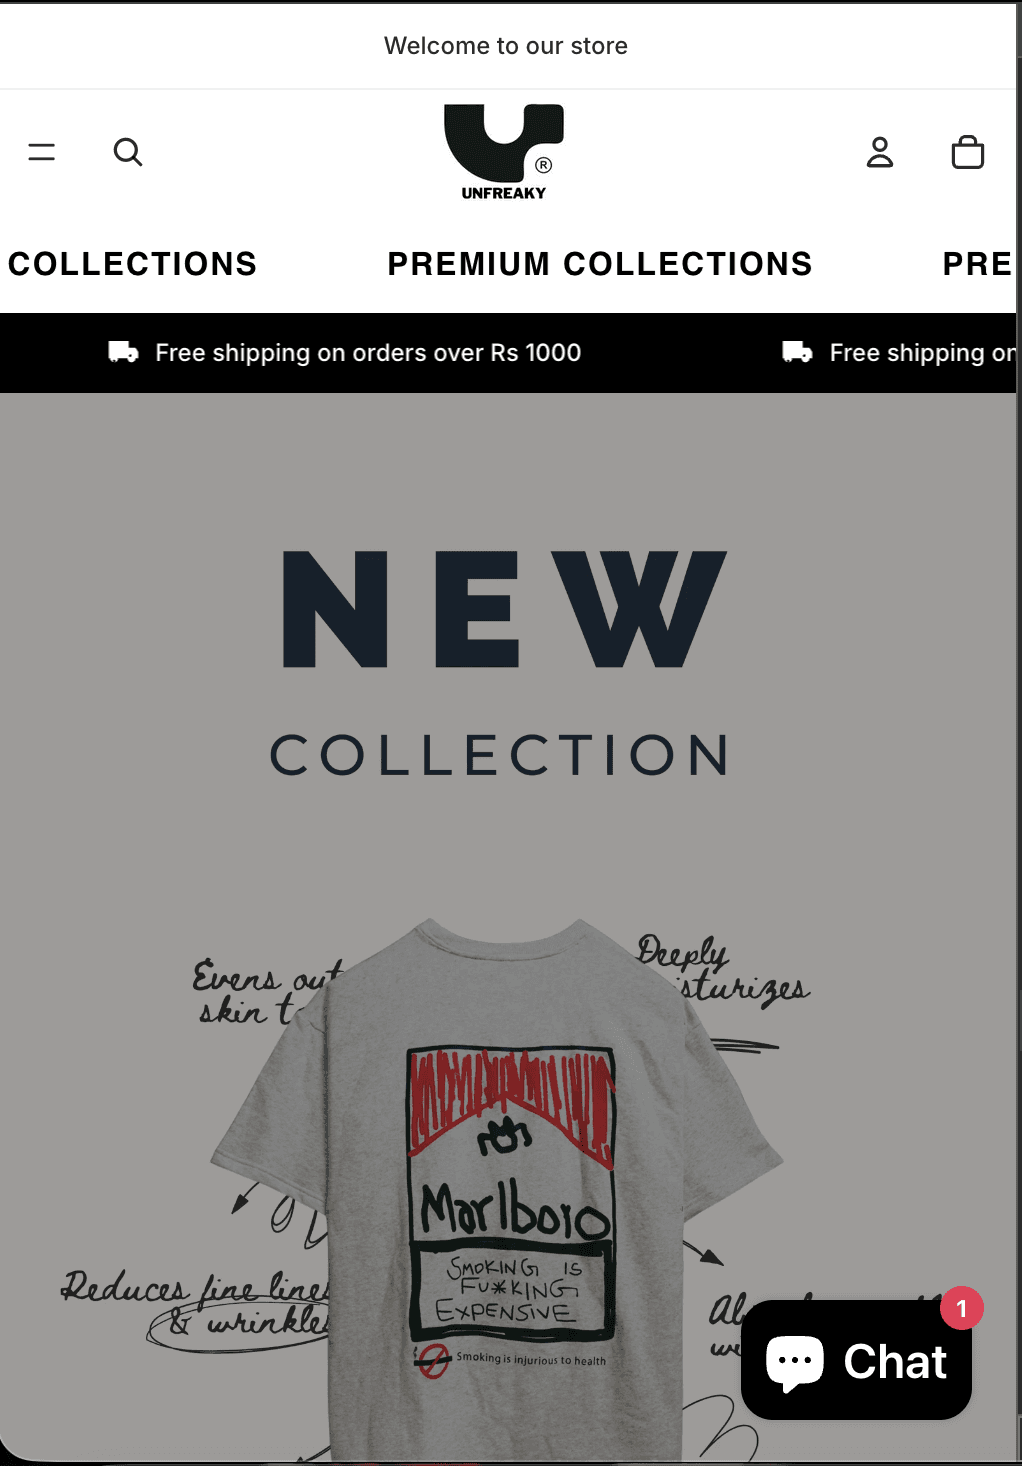
Task: Select the grey Marlboro t-shirt image
Action: click(x=497, y=1190)
